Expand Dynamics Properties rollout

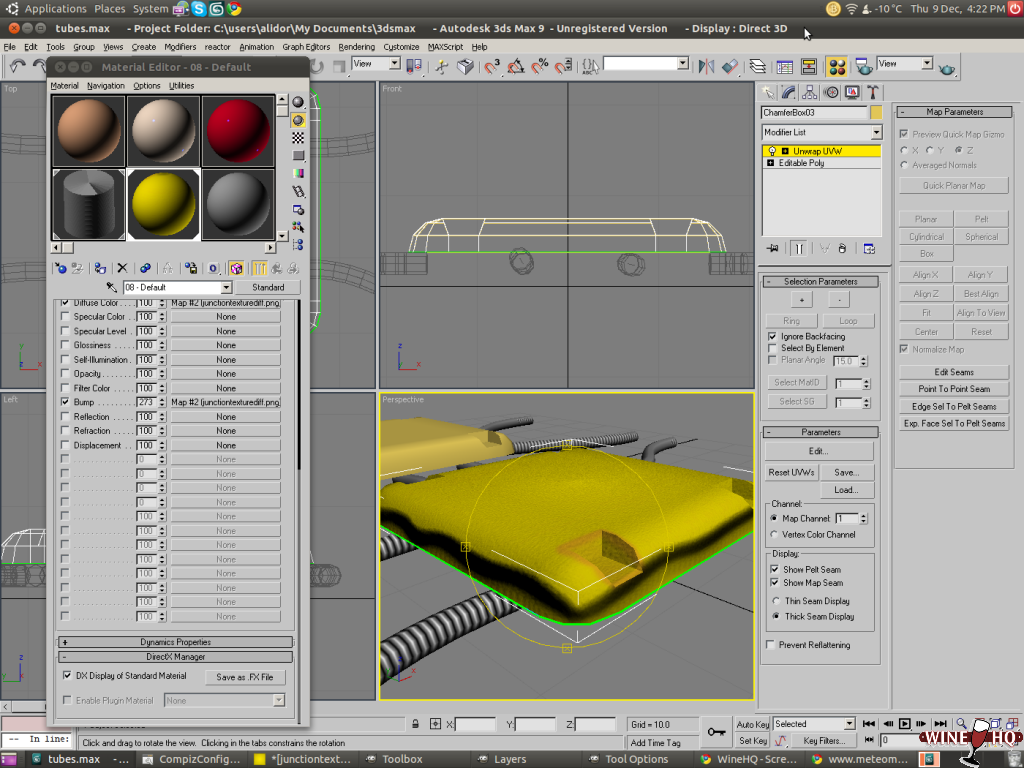pos(175,642)
